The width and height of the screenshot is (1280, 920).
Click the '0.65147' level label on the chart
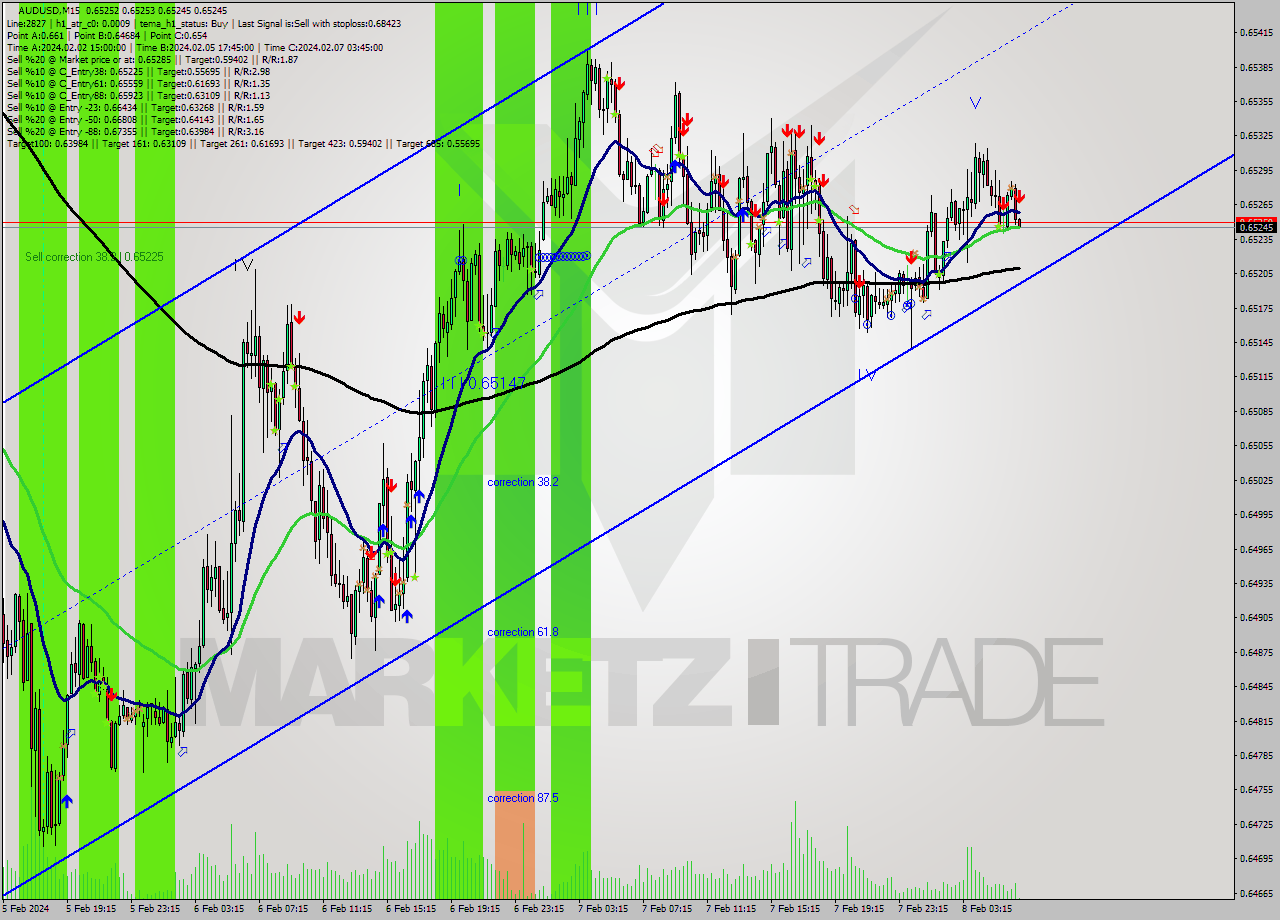tap(496, 383)
